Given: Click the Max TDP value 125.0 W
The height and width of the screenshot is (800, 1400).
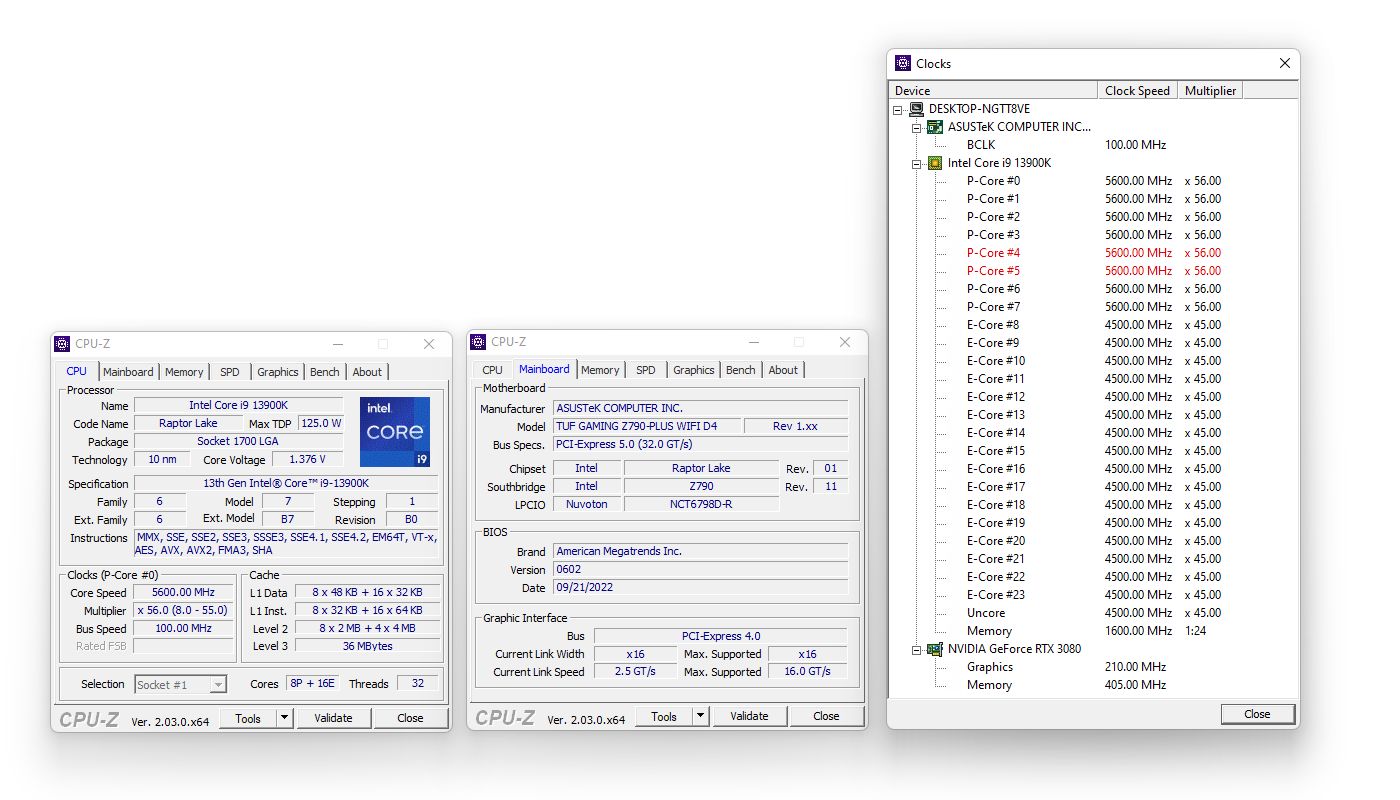Looking at the screenshot, I should click(321, 423).
